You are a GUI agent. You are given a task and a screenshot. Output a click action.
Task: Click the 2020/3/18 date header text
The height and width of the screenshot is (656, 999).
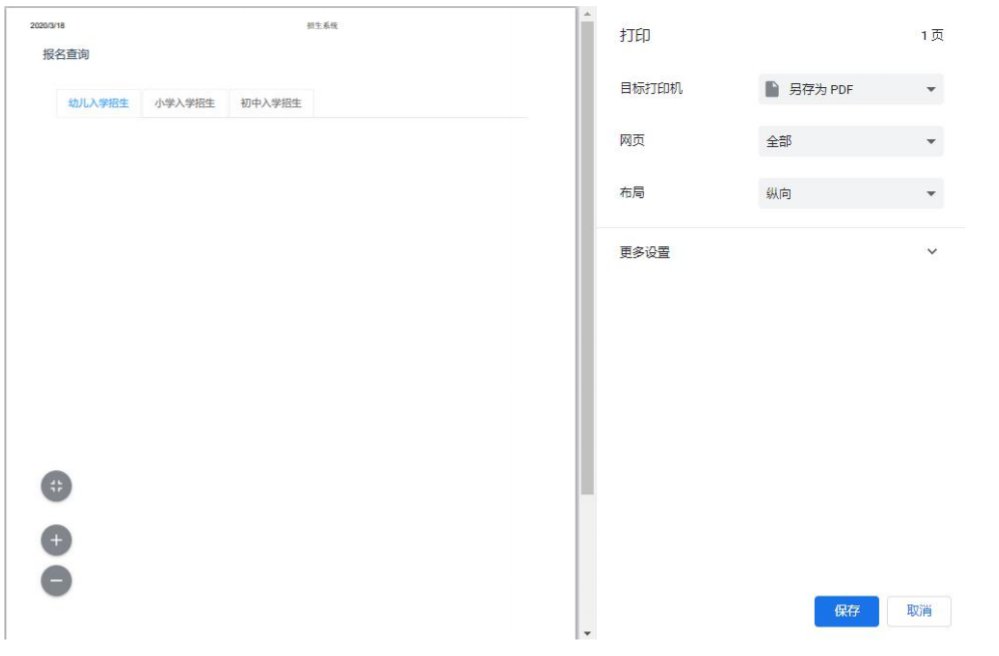pos(48,25)
